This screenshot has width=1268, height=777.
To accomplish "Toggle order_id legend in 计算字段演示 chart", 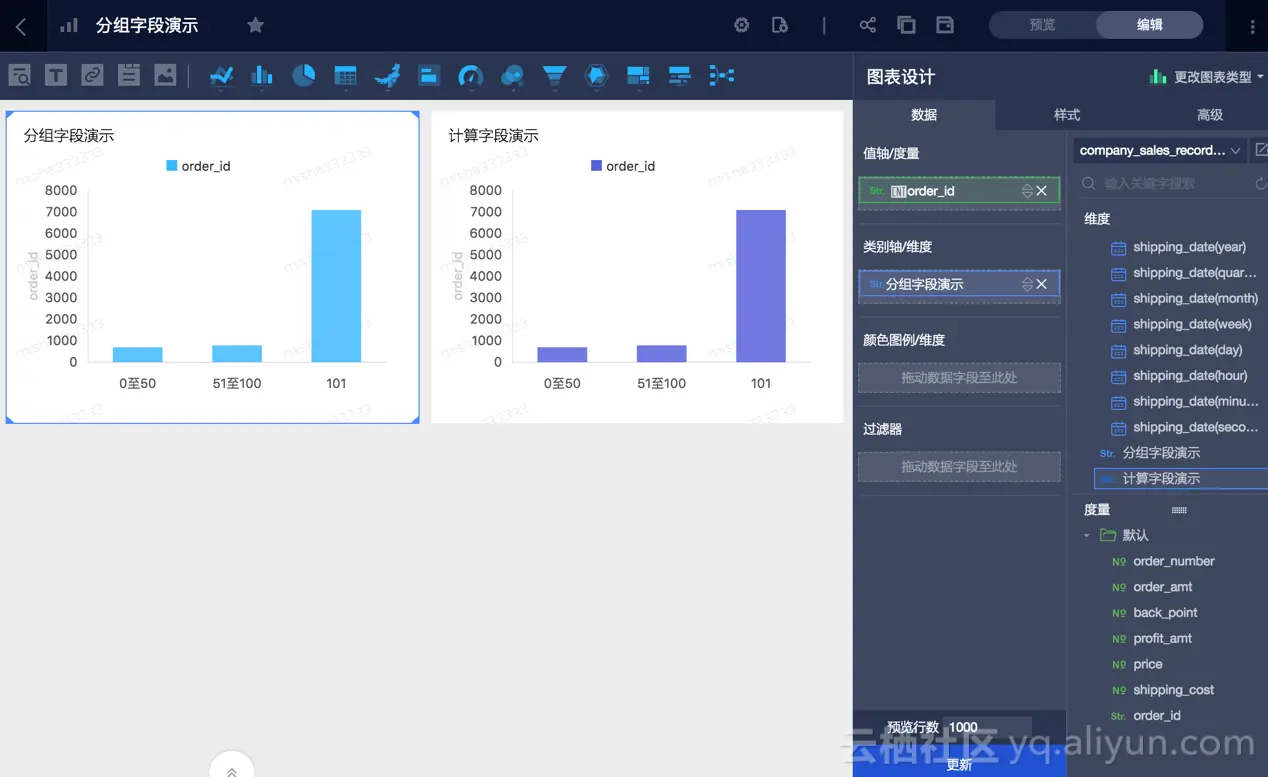I will coord(623,166).
